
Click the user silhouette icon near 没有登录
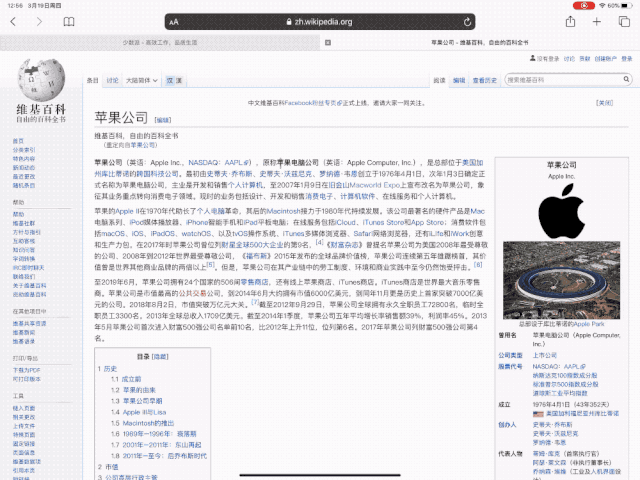[x=533, y=58]
